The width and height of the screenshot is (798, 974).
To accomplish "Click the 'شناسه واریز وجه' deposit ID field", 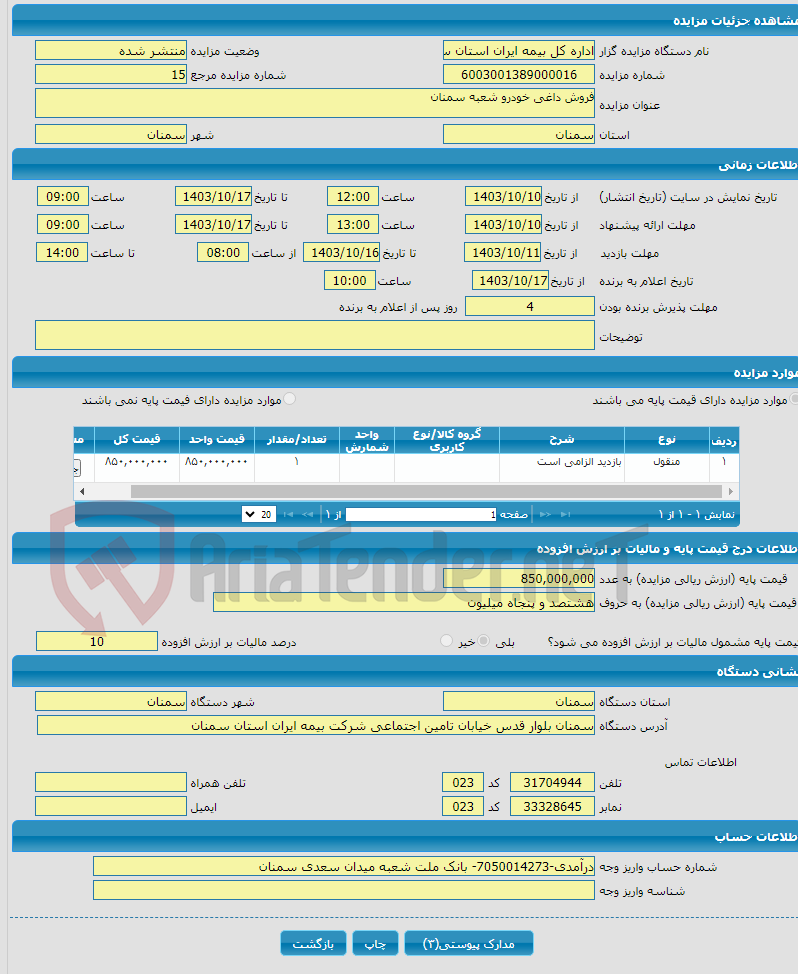I will (x=344, y=890).
